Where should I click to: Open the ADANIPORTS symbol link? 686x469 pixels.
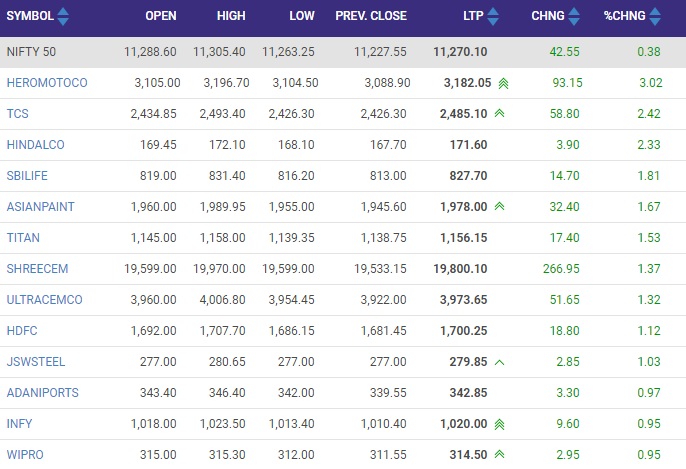pos(42,393)
